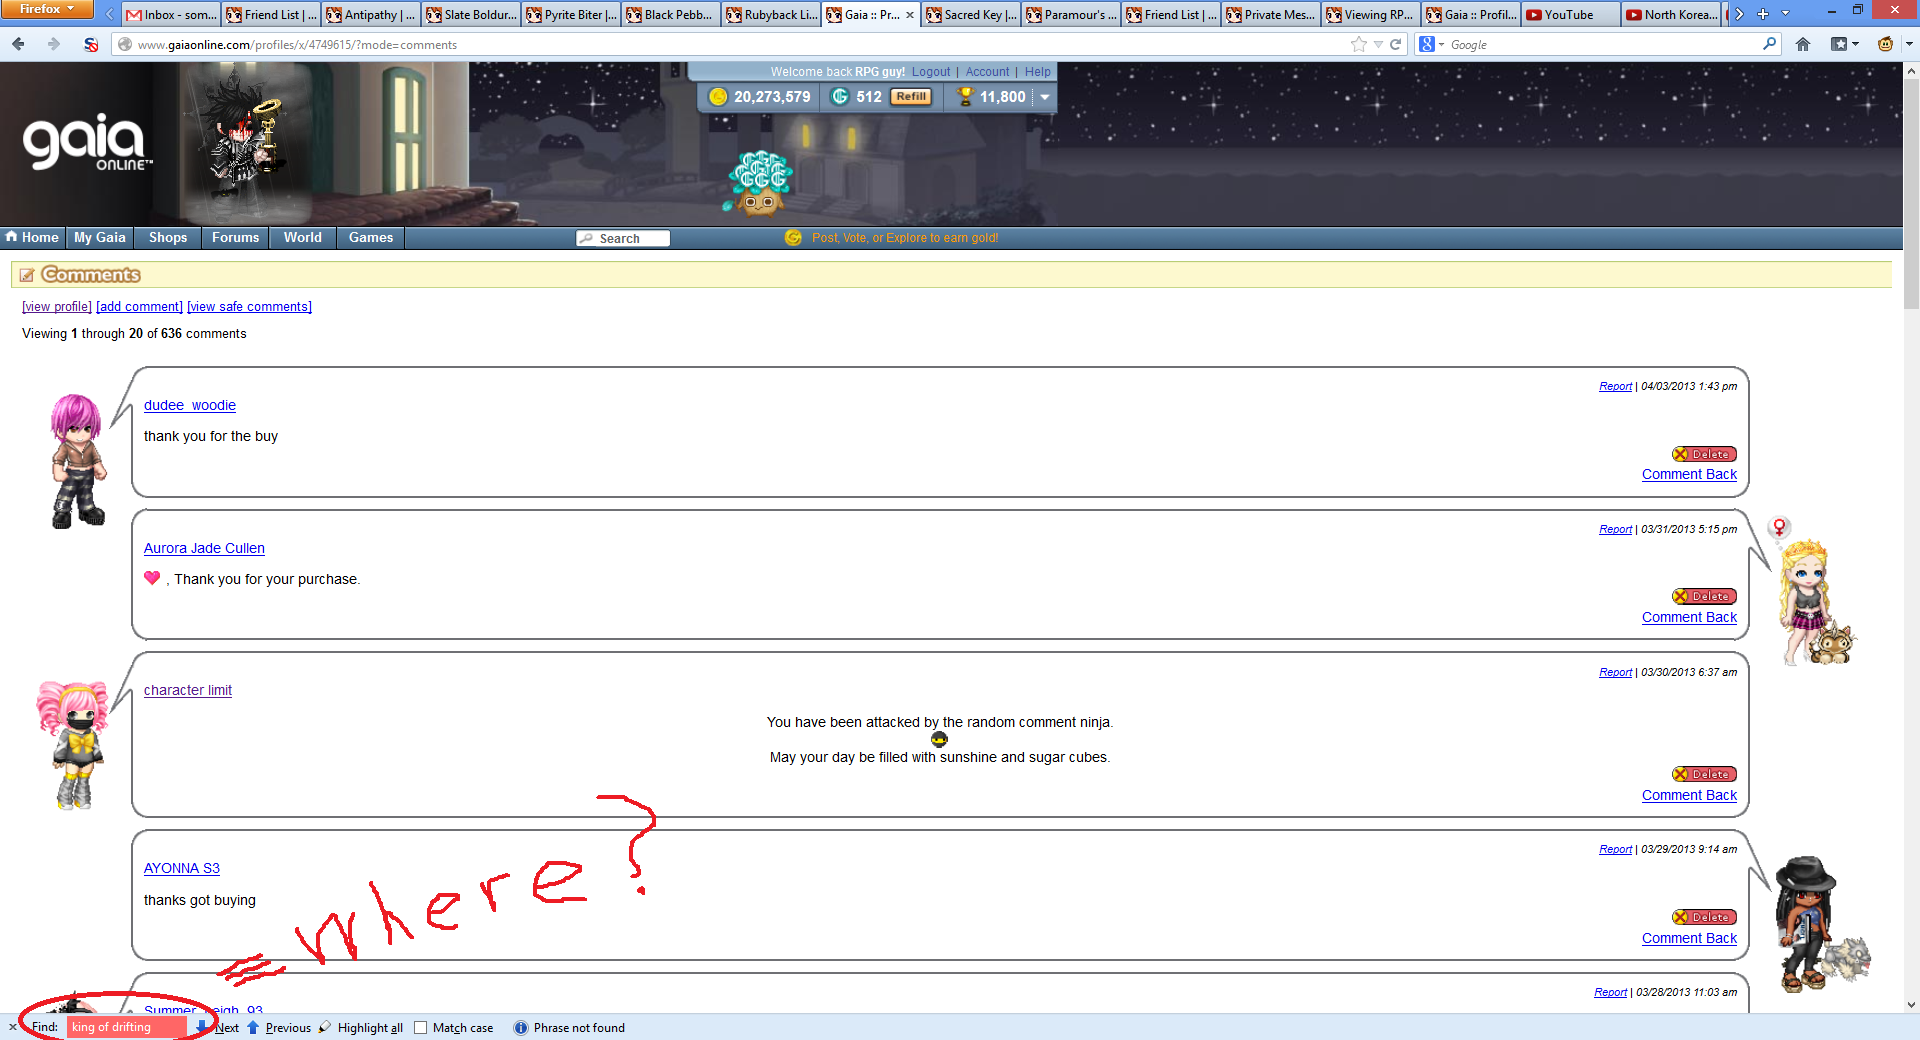
Task: Click the Post, Vote, or Explore gold tip
Action: (905, 238)
